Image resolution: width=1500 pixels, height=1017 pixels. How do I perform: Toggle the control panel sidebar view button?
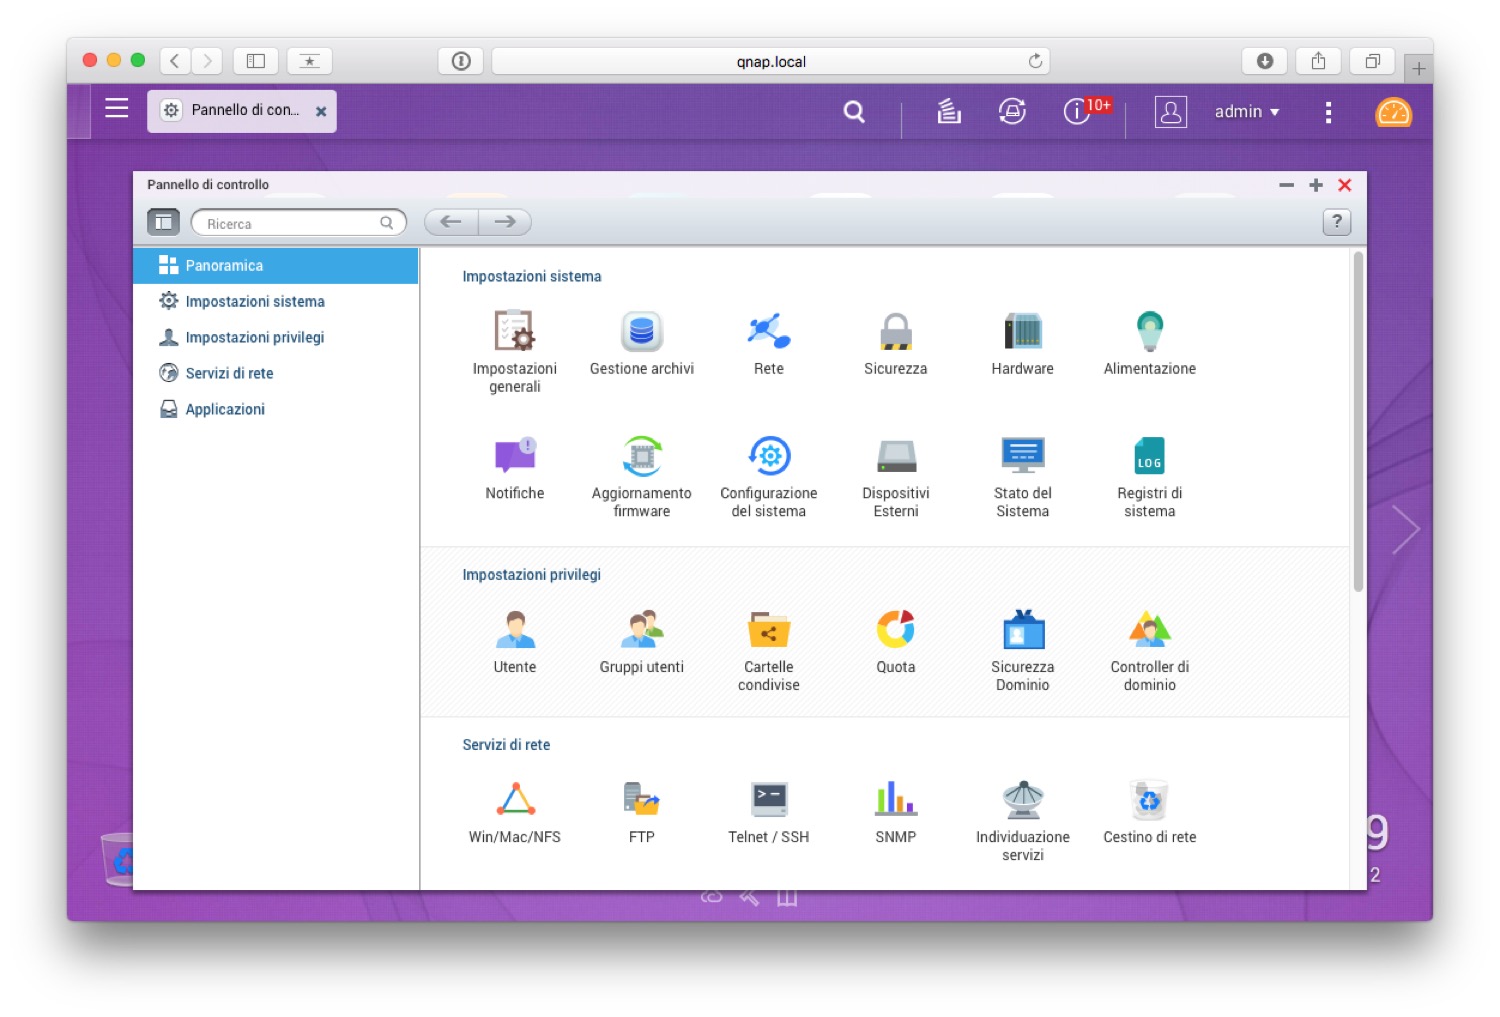point(163,222)
